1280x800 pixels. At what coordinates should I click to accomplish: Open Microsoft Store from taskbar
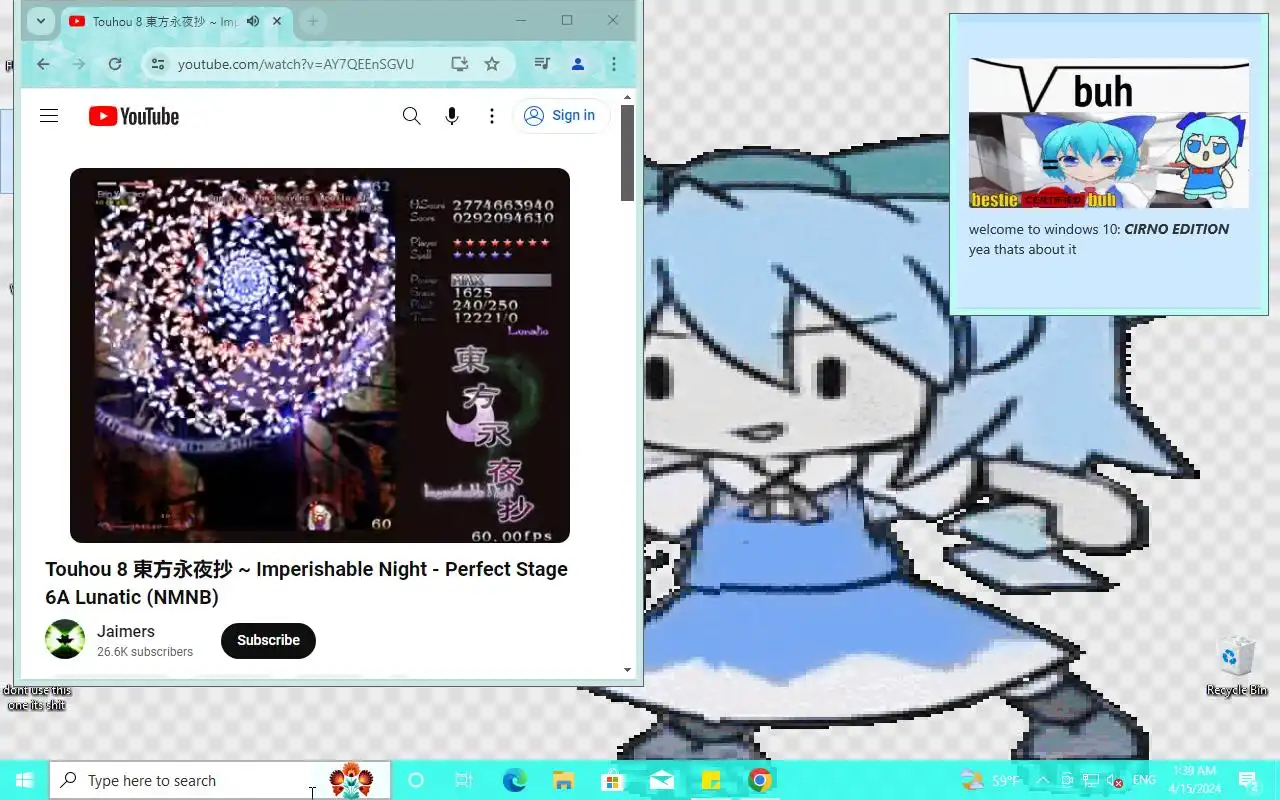[612, 780]
